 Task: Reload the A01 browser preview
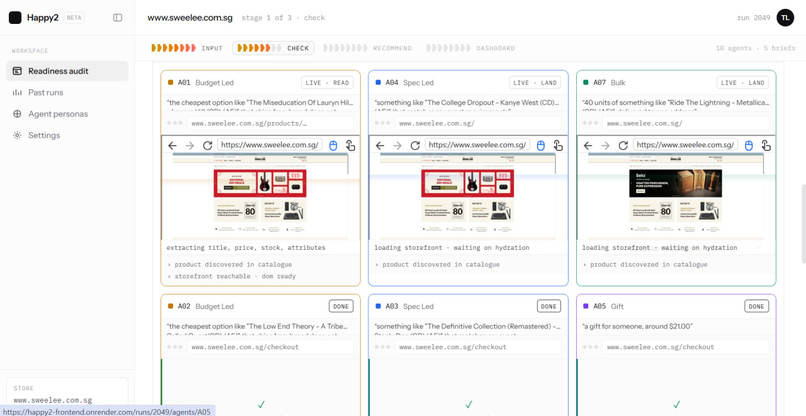click(x=207, y=146)
